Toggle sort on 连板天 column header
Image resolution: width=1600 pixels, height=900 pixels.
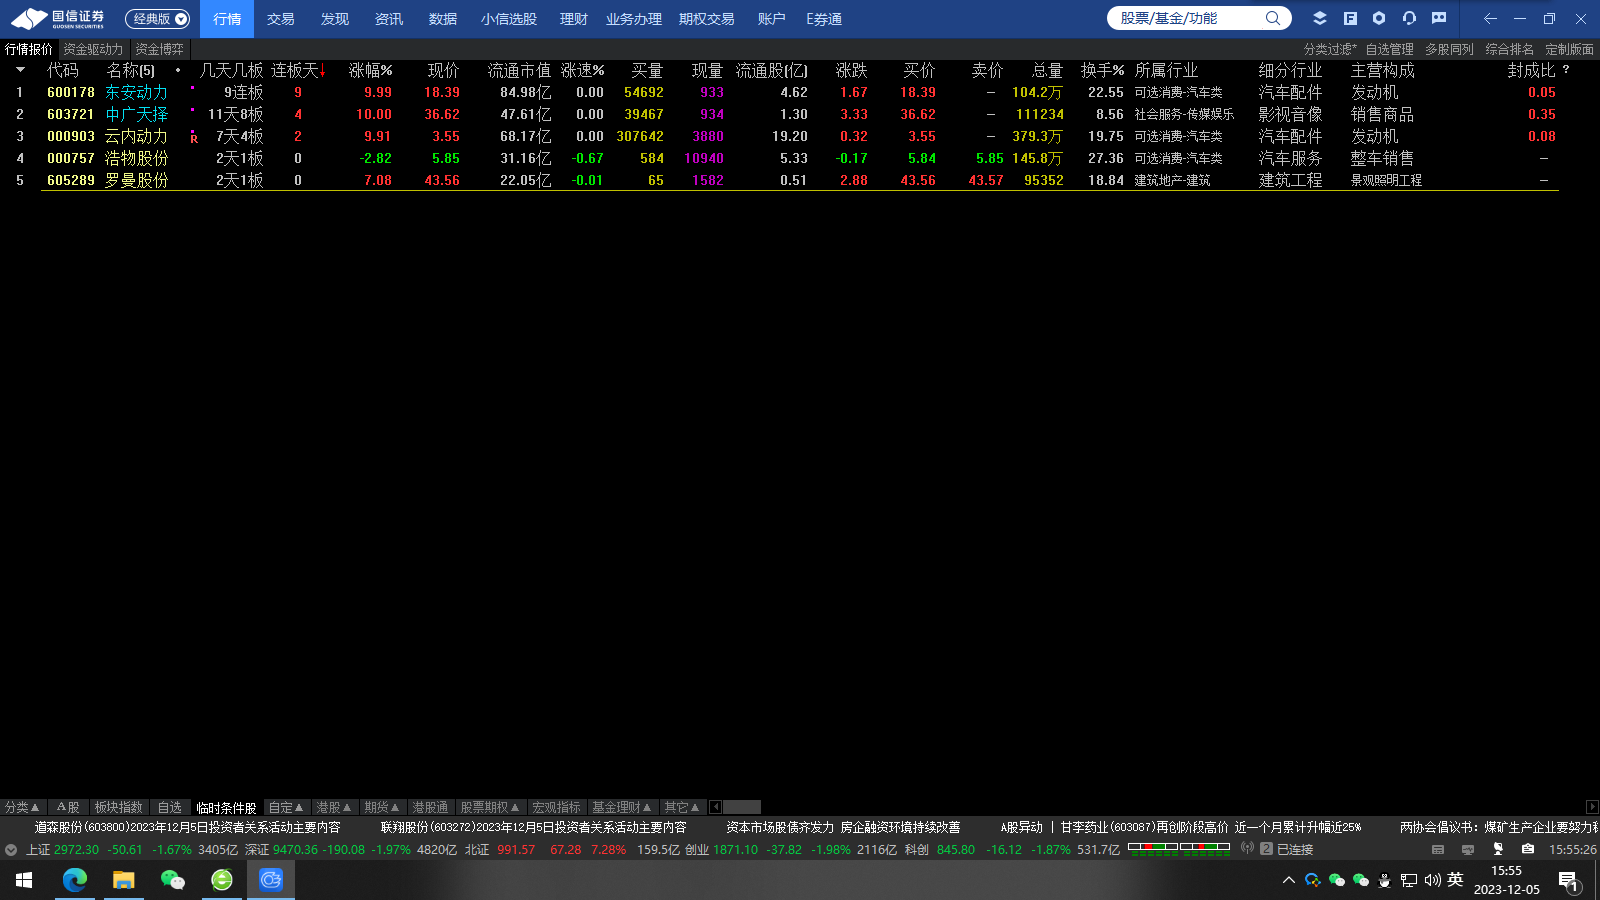tap(298, 70)
